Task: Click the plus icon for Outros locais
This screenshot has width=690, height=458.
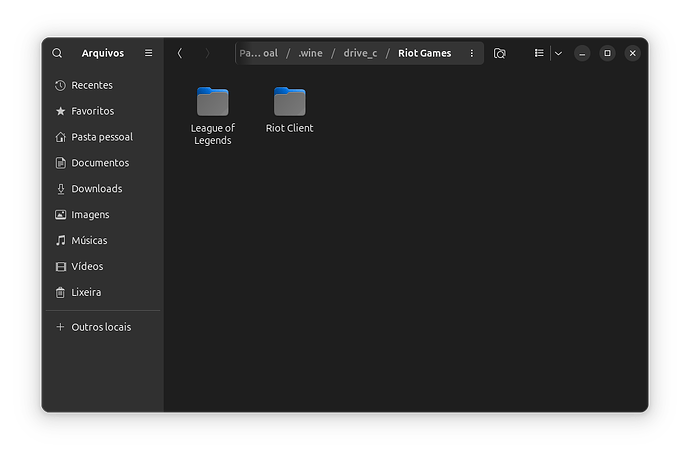Action: click(60, 327)
